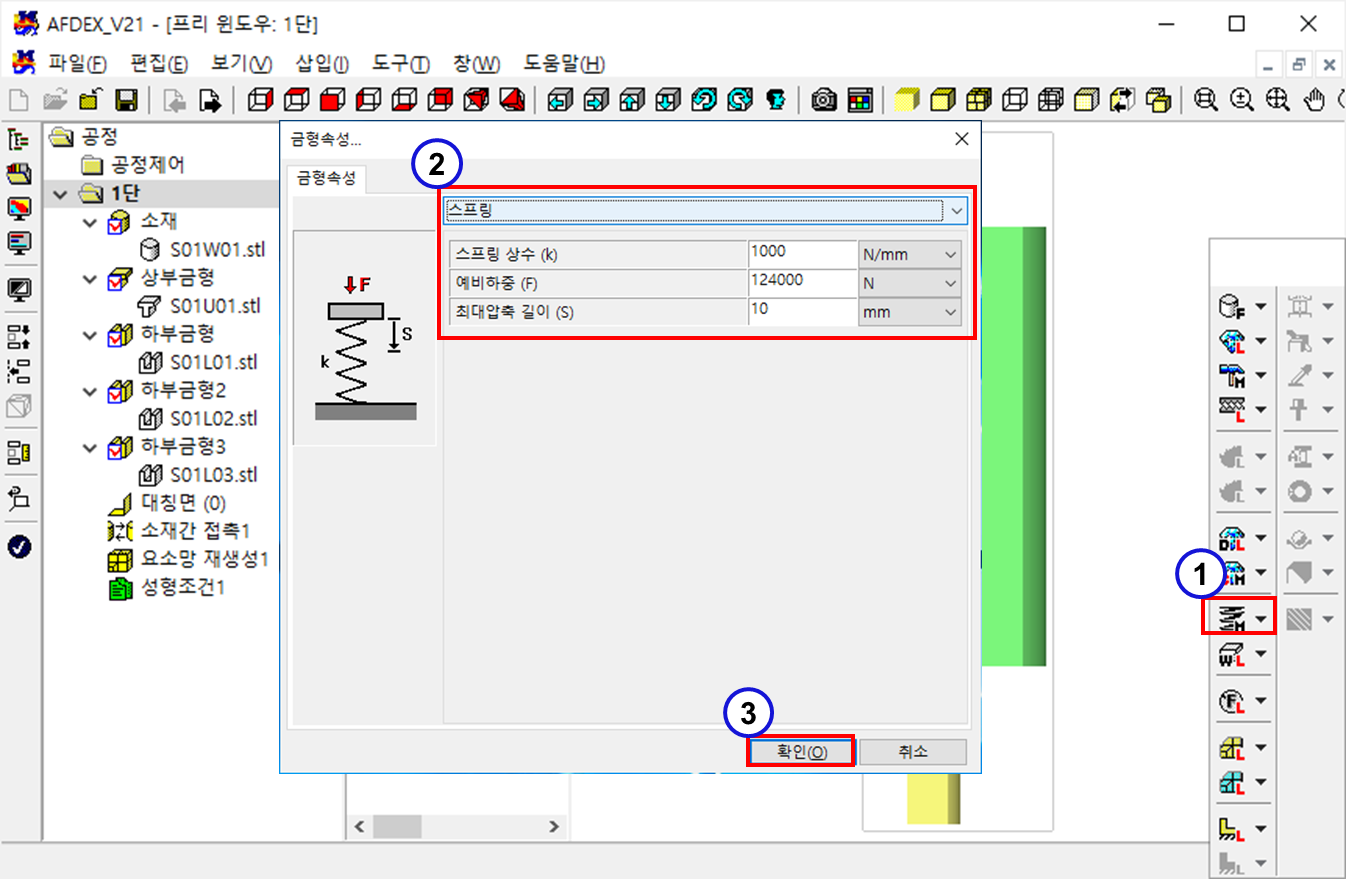Click the zoom in magnifier icon

tap(1242, 100)
